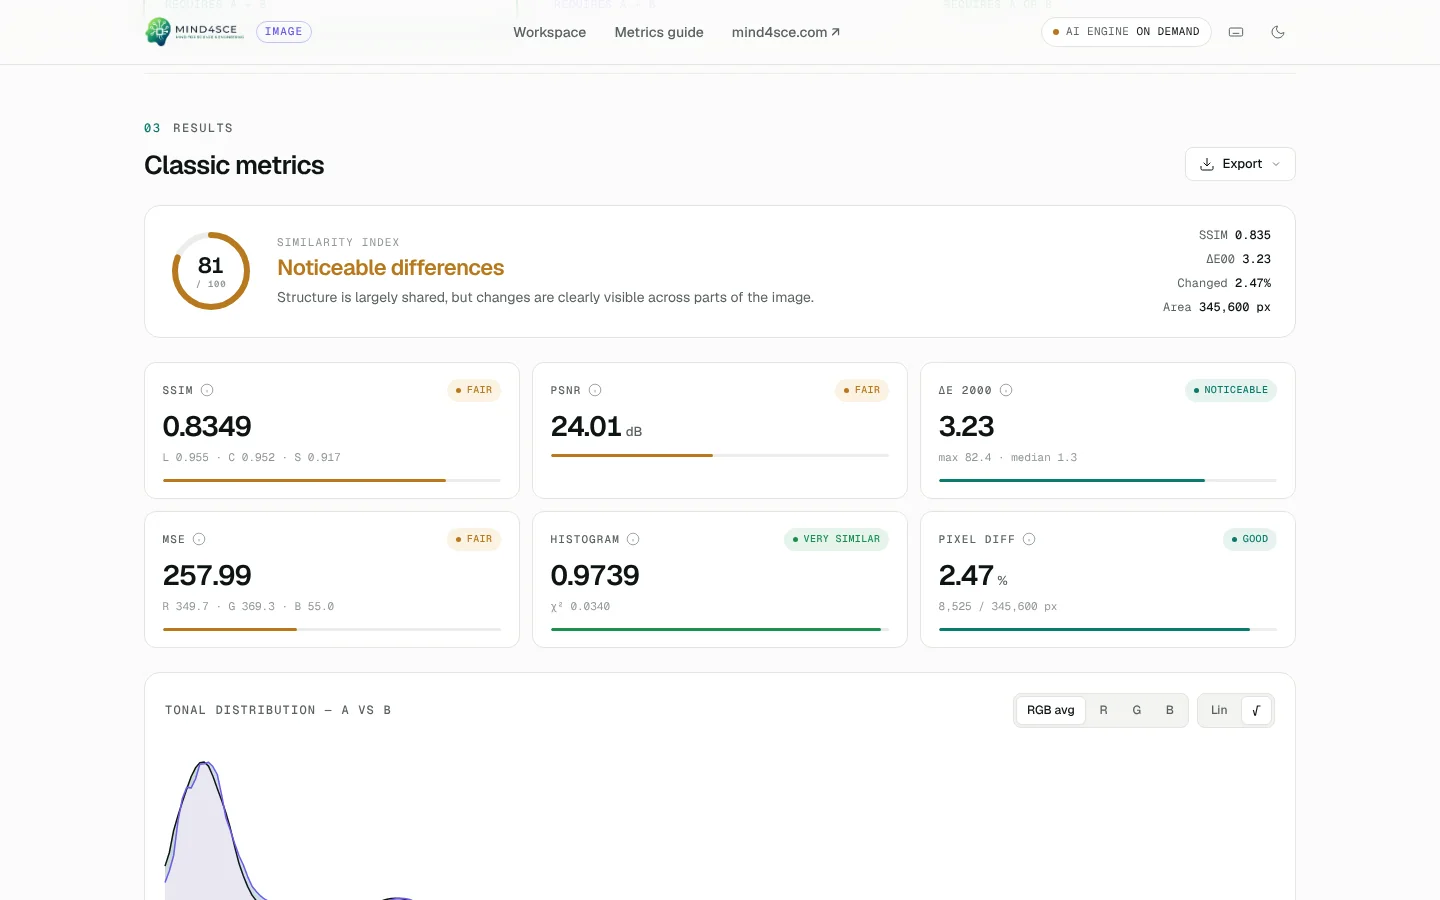This screenshot has height=900, width=1440.
Task: Click the NOTICEABLE badge on ΔE 2000
Action: (1231, 390)
